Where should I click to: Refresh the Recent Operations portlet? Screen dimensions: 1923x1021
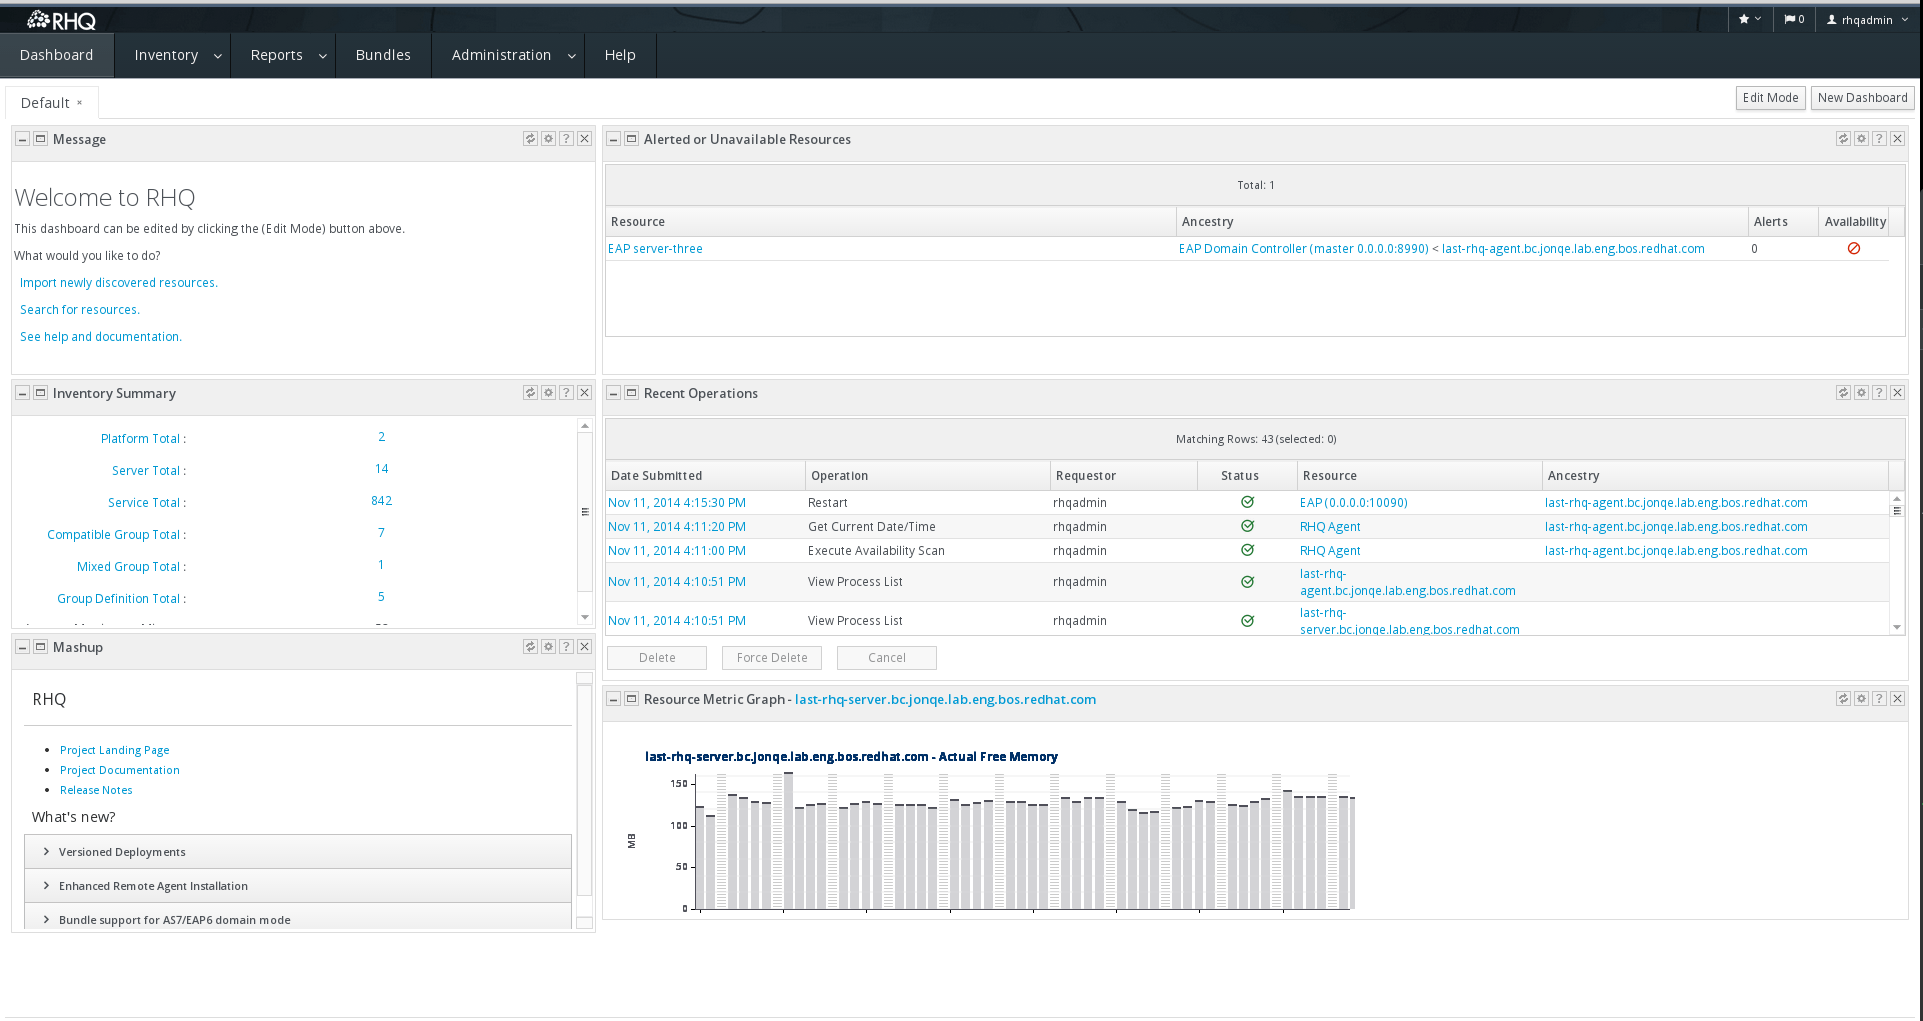point(1843,393)
